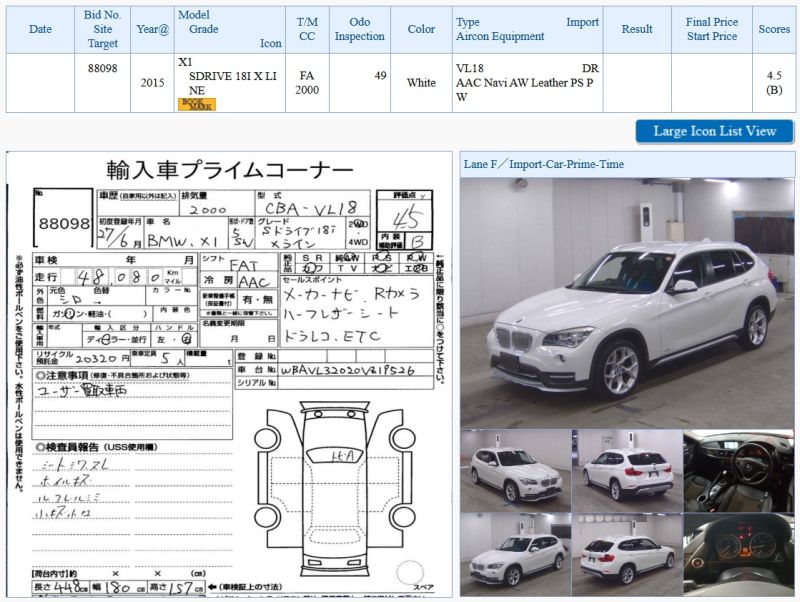This screenshot has height=602, width=800.
Task: Click the orange BOOKMARK icon
Action: pyautogui.click(x=197, y=104)
